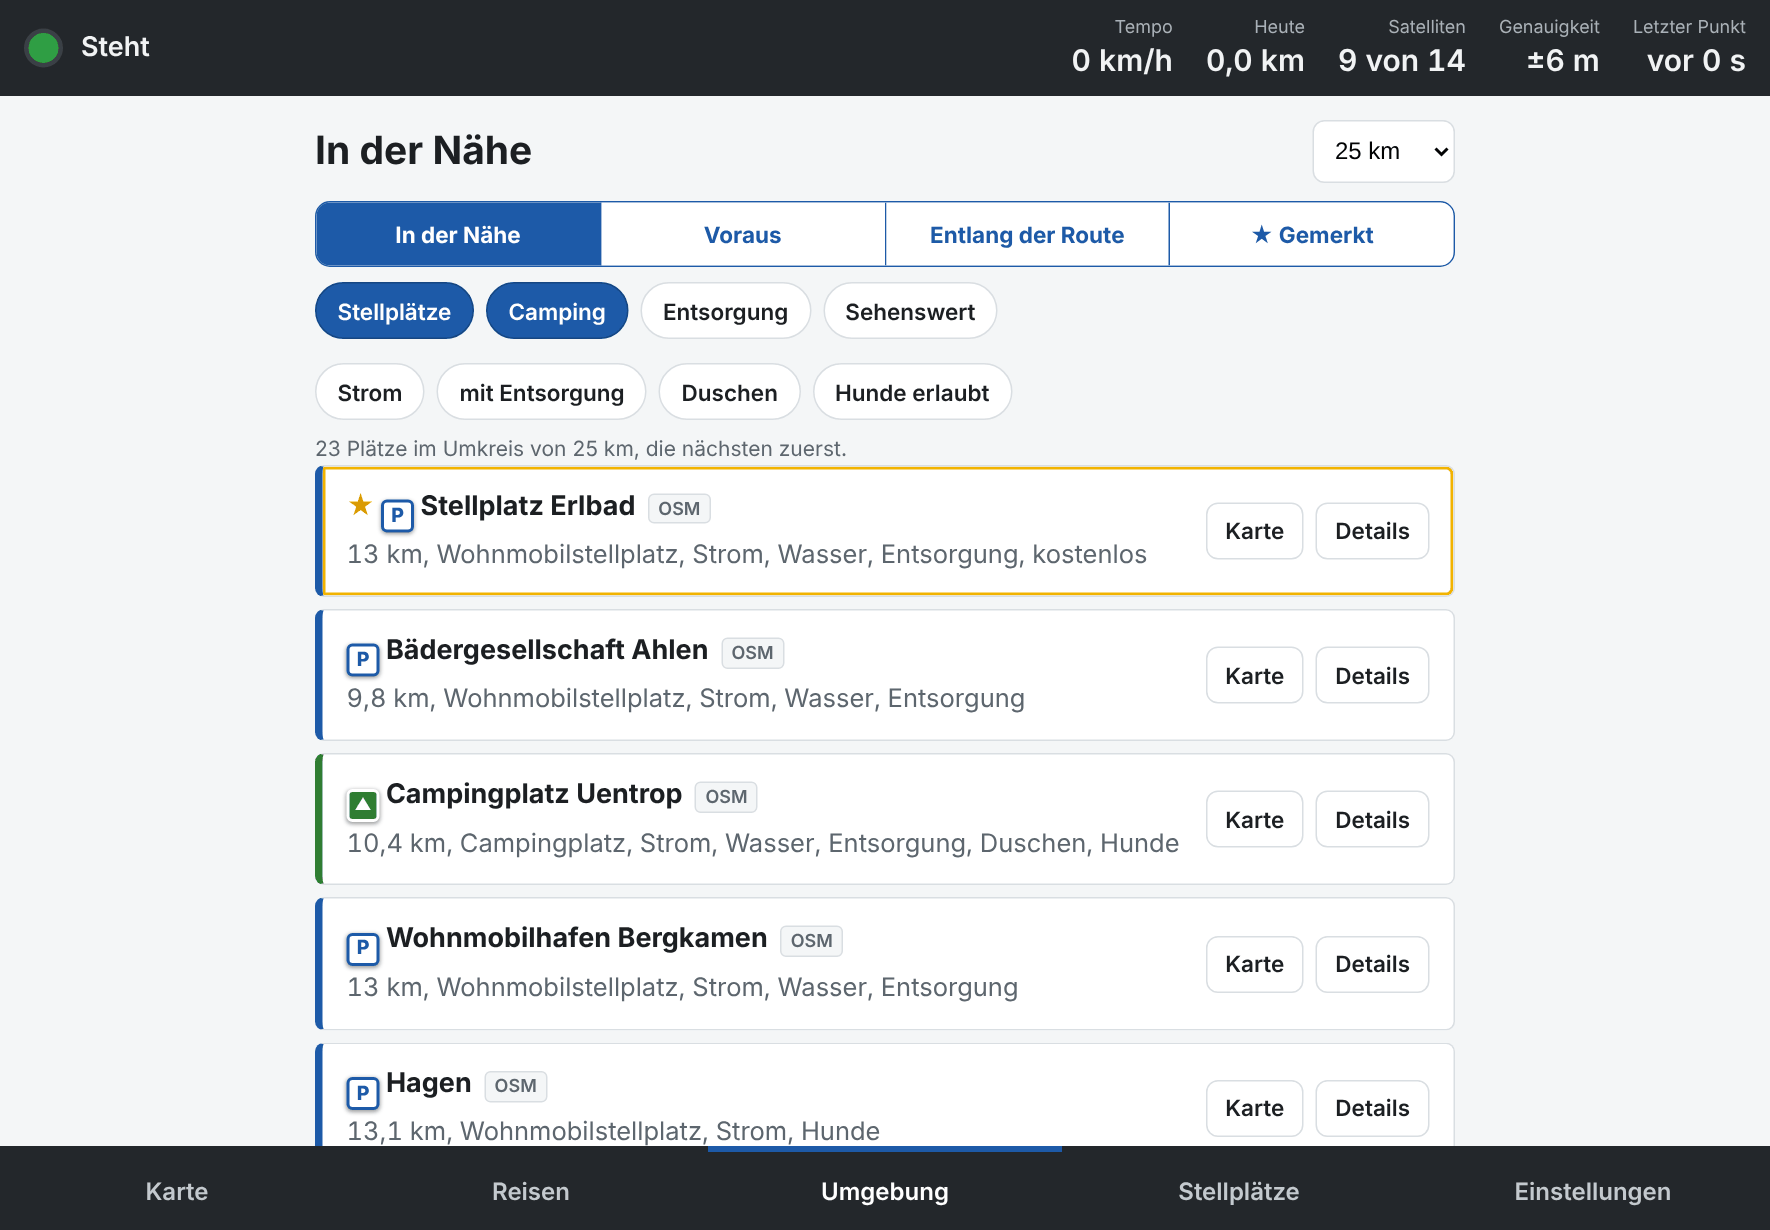Click the parking icon next to Hagen

(363, 1093)
